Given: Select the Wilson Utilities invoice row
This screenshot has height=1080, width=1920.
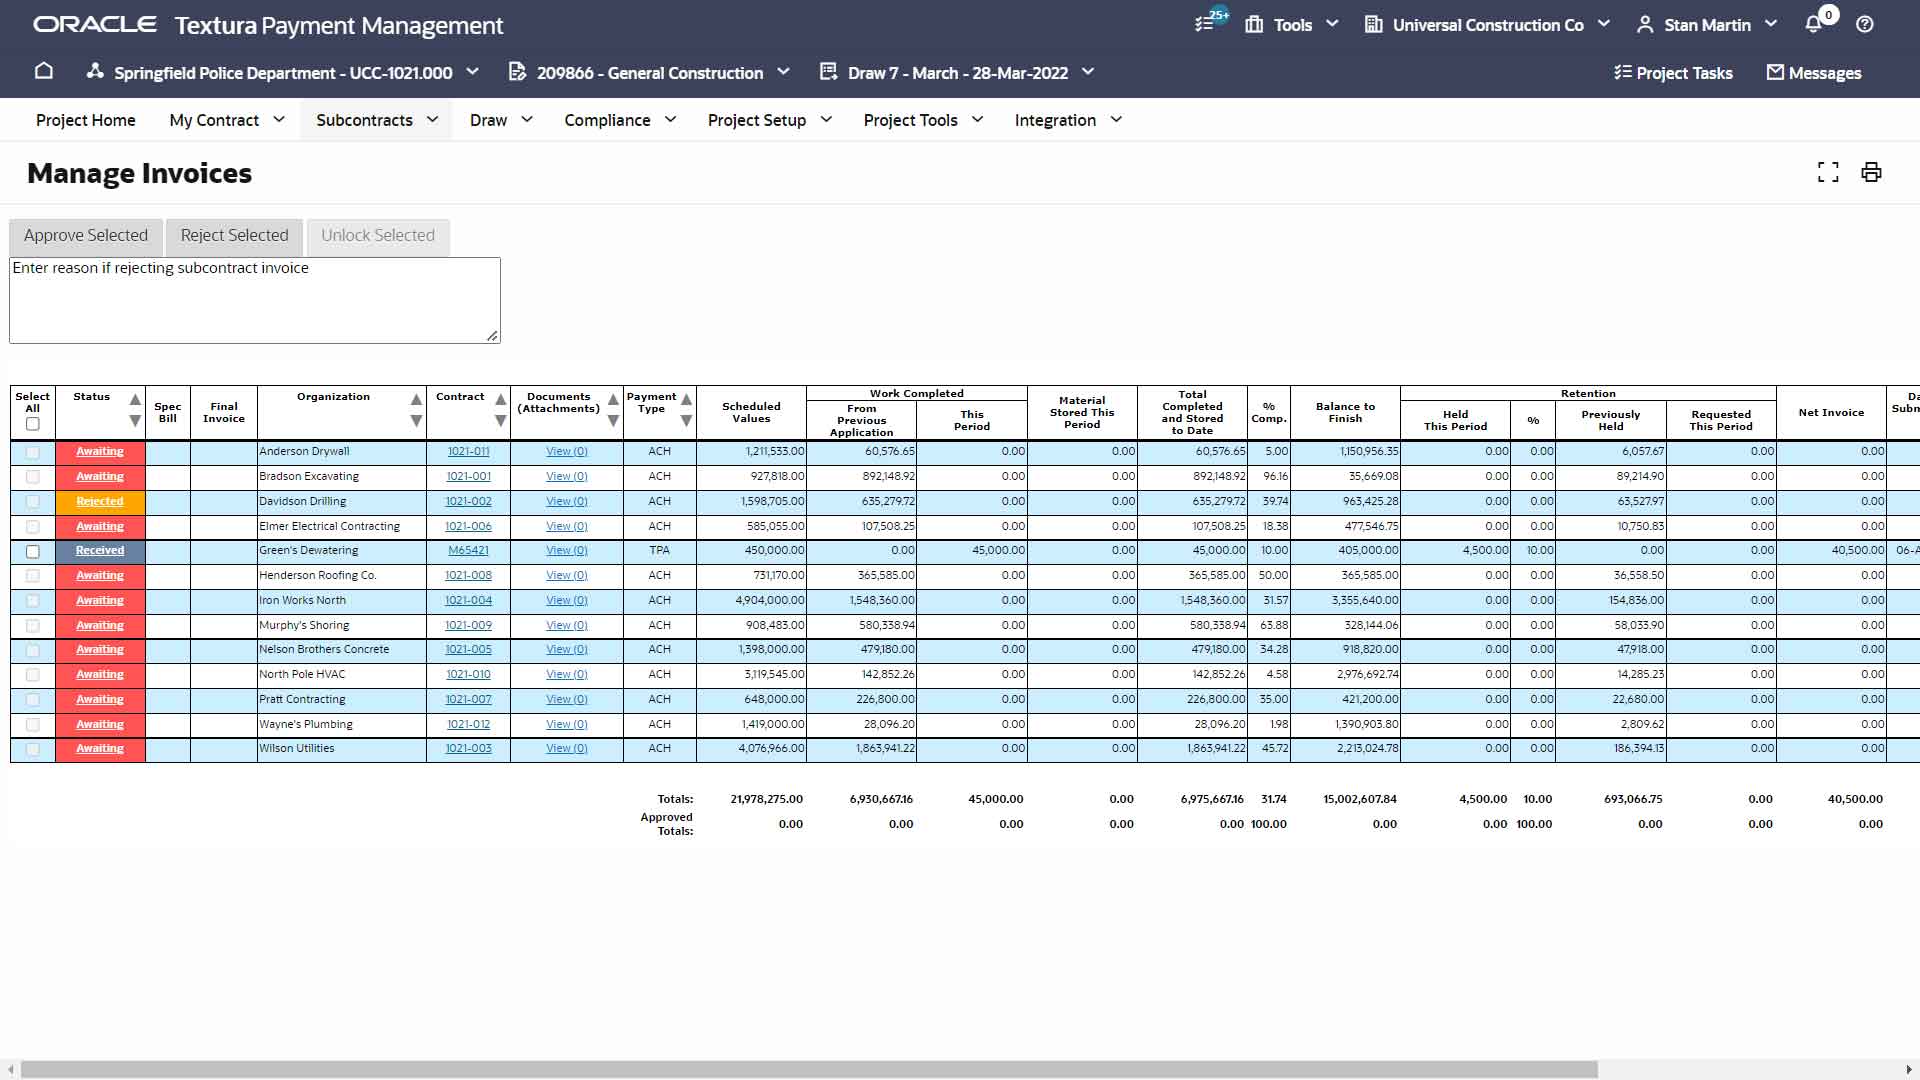Looking at the screenshot, I should tap(32, 748).
